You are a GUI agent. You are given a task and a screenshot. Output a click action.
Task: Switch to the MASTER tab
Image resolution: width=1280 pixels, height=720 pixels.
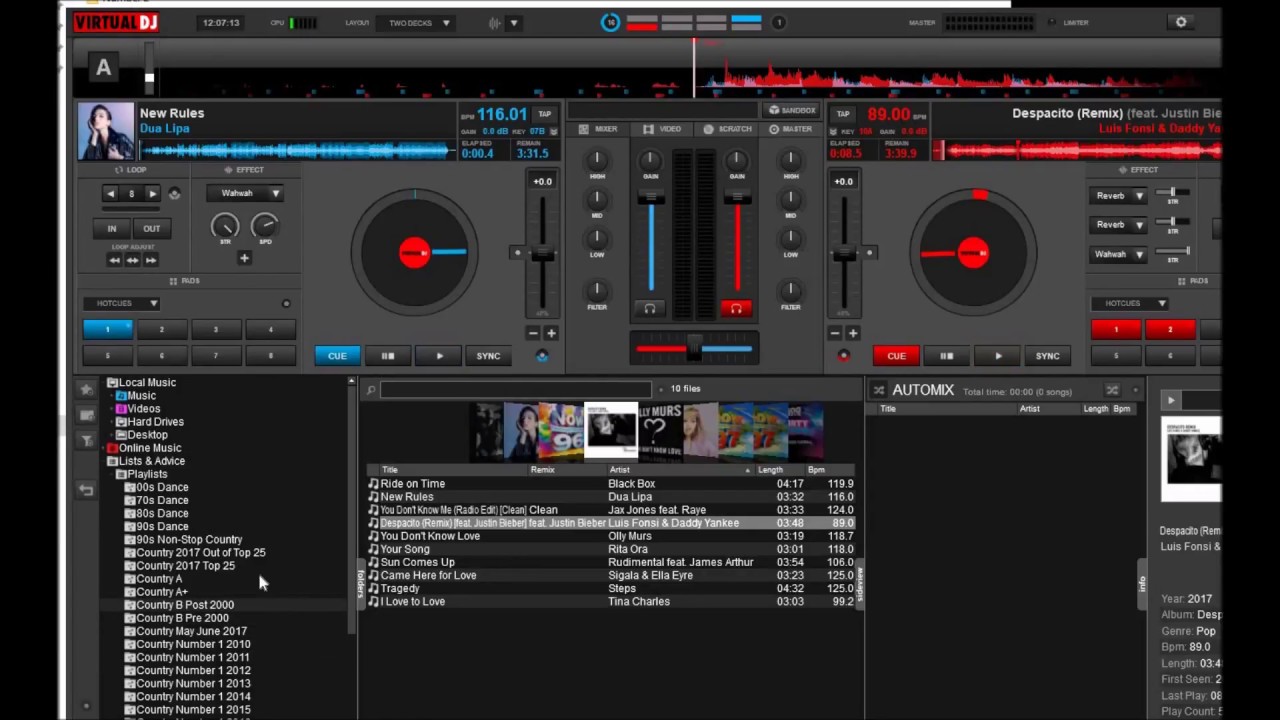tap(791, 129)
